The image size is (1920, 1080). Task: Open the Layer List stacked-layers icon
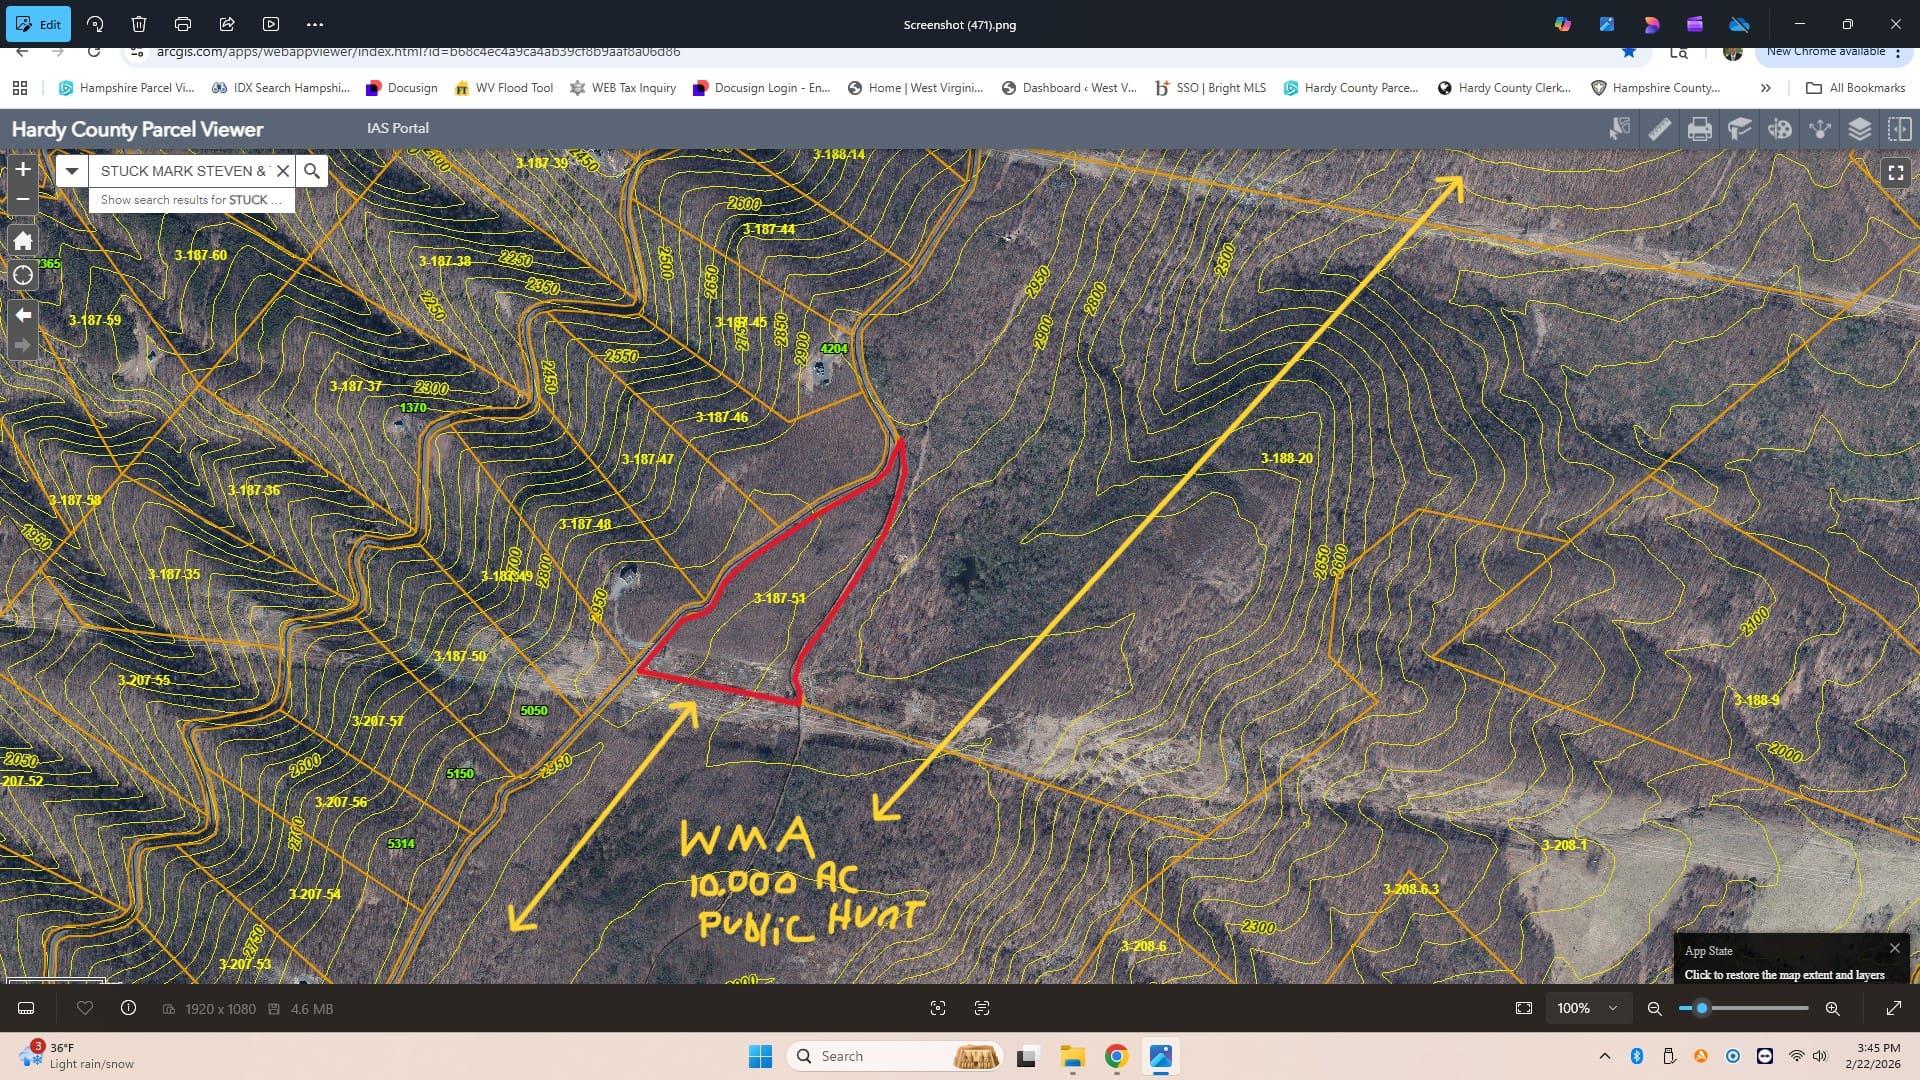tap(1859, 129)
